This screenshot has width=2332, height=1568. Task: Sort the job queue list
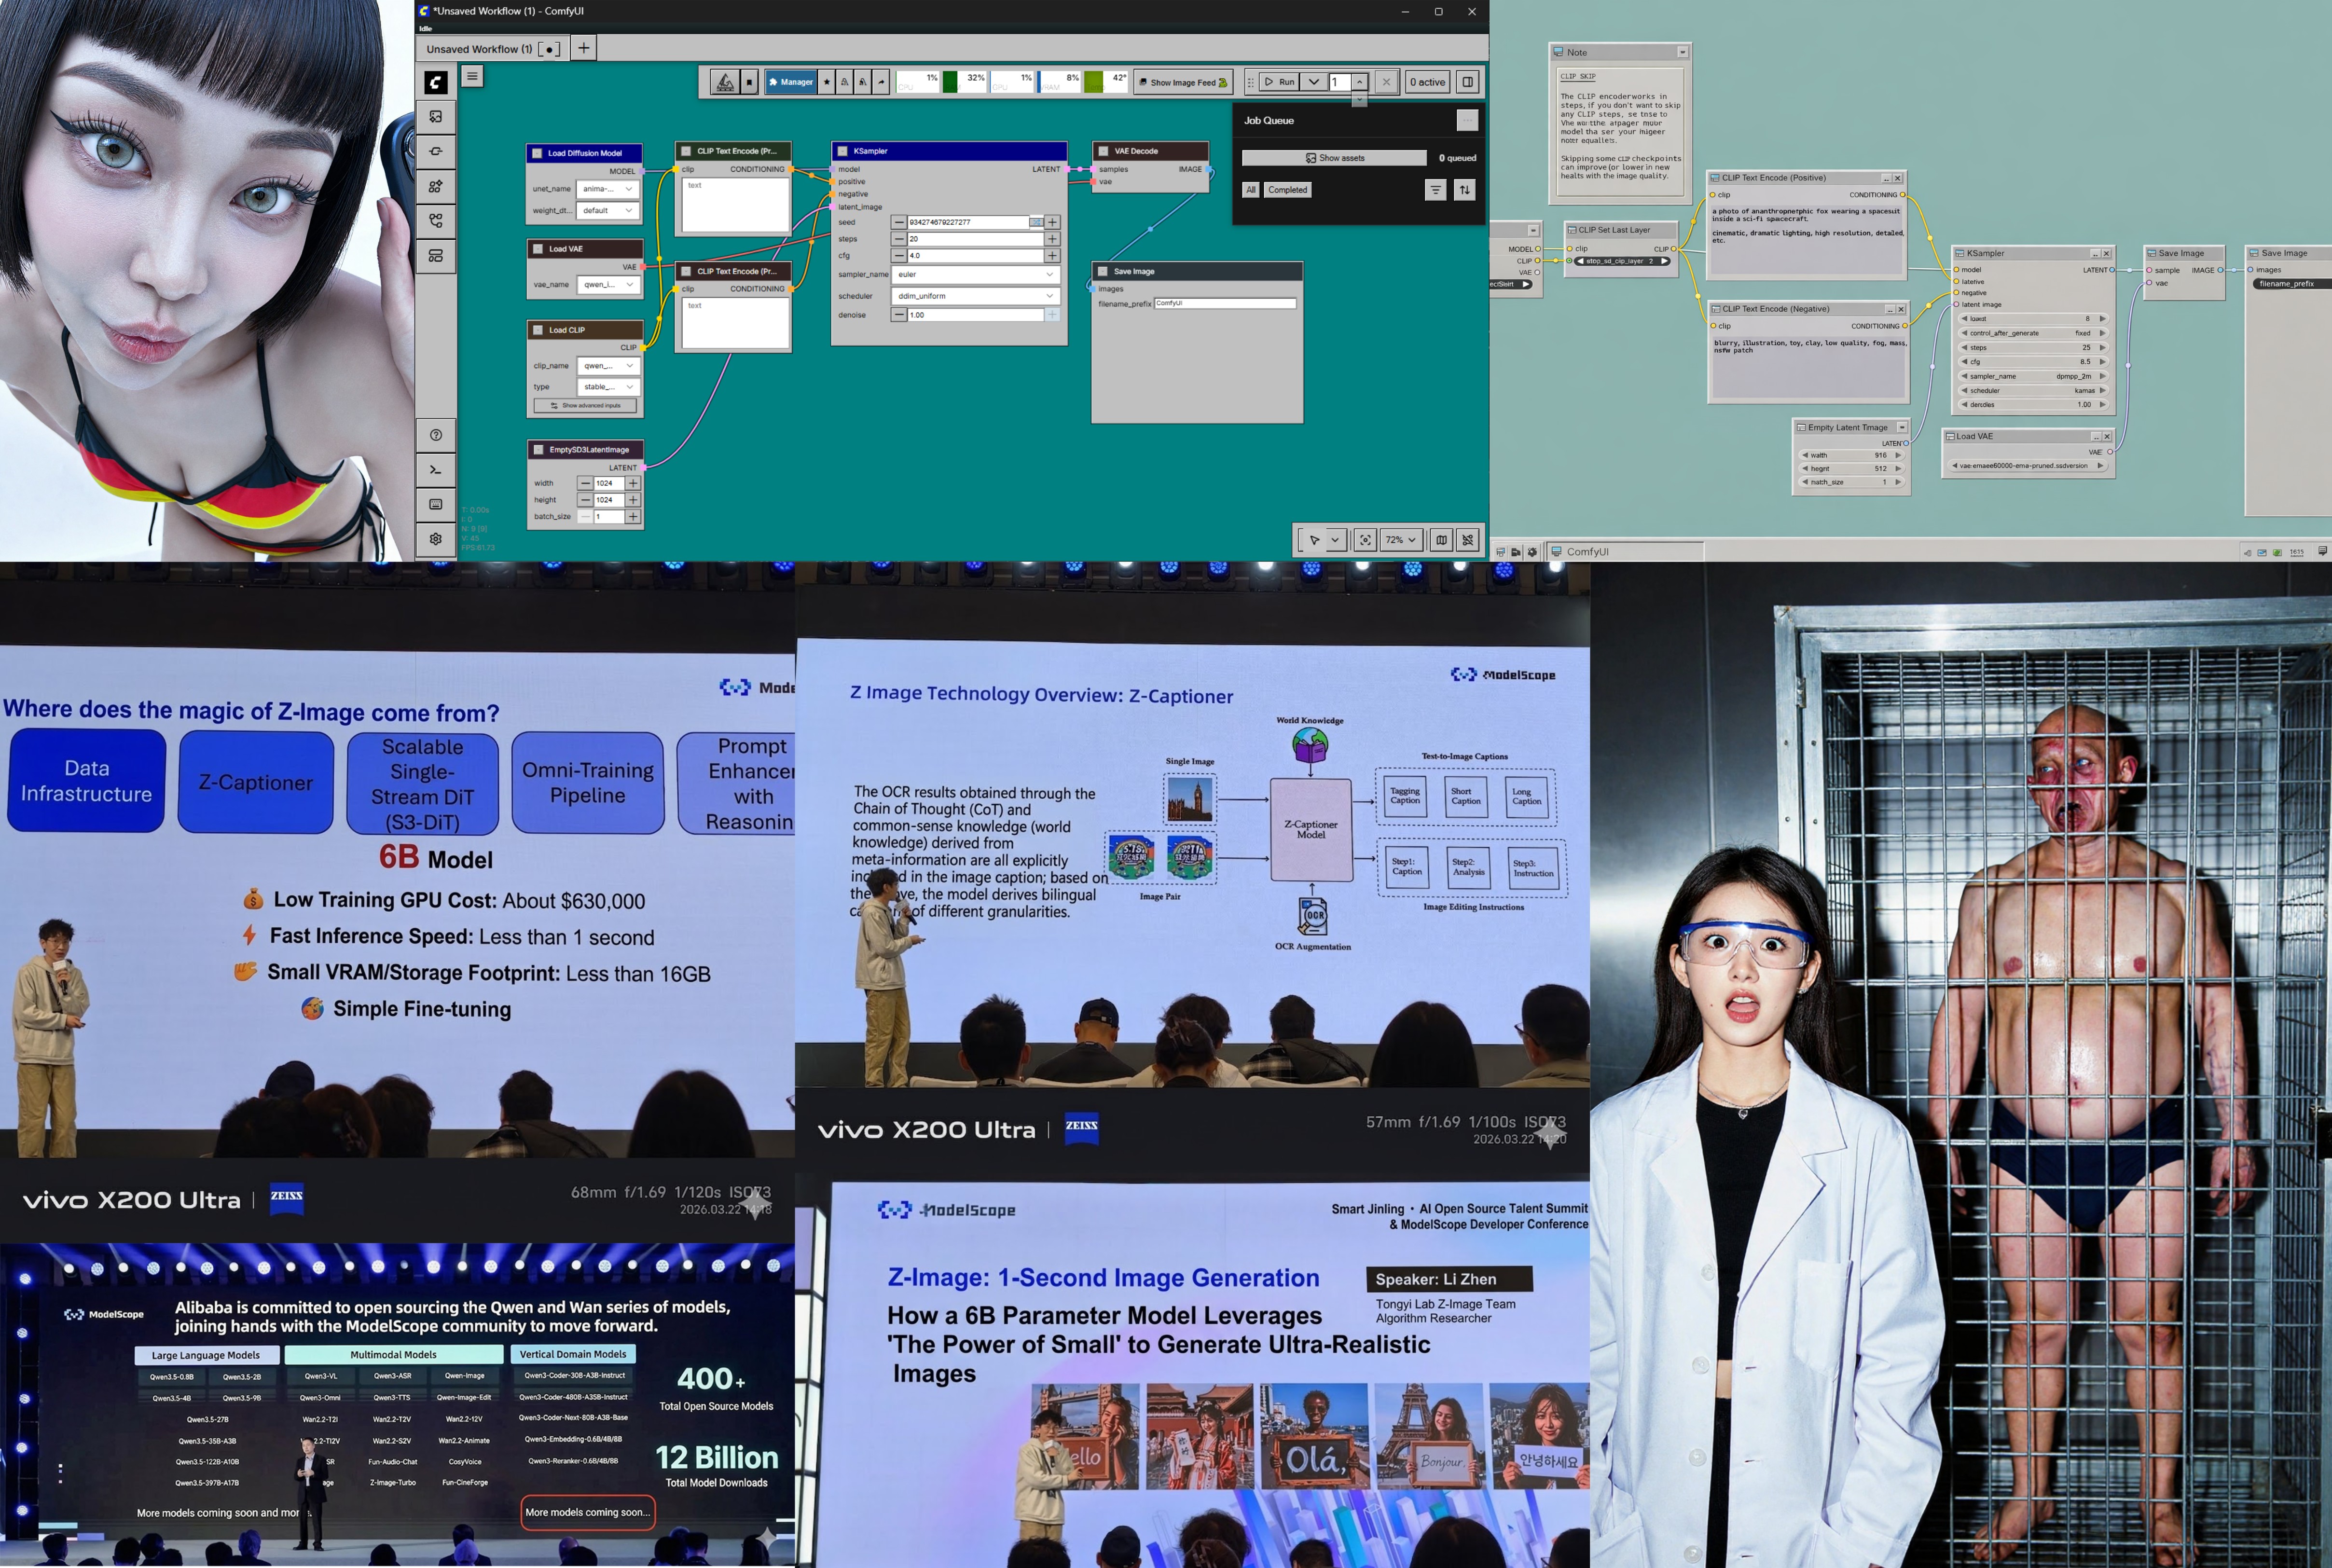point(1464,190)
